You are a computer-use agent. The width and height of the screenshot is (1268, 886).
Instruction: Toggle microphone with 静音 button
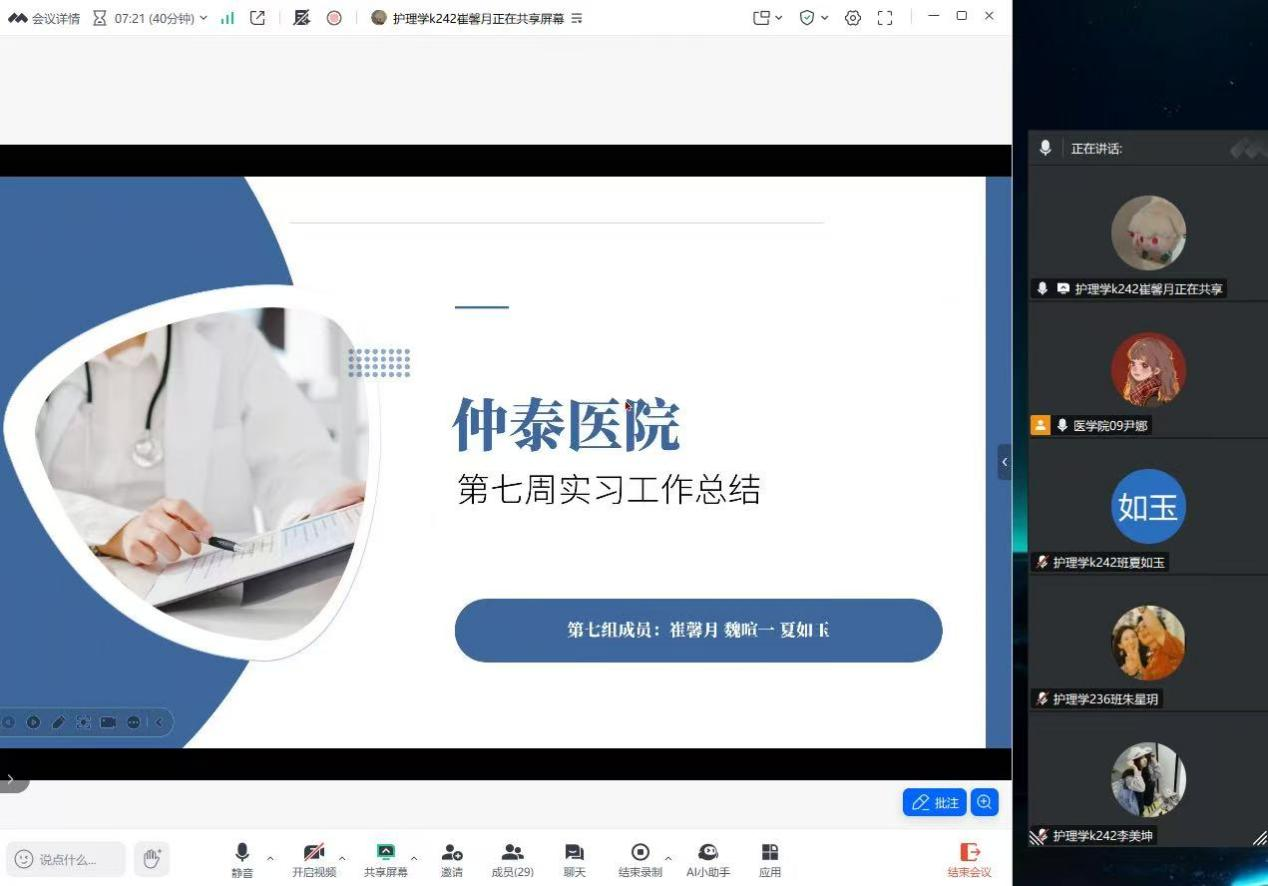point(242,858)
